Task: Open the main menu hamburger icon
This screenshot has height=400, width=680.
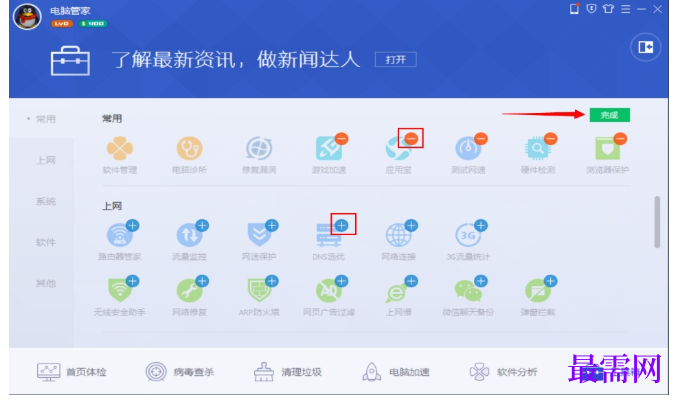Action: 625,9
